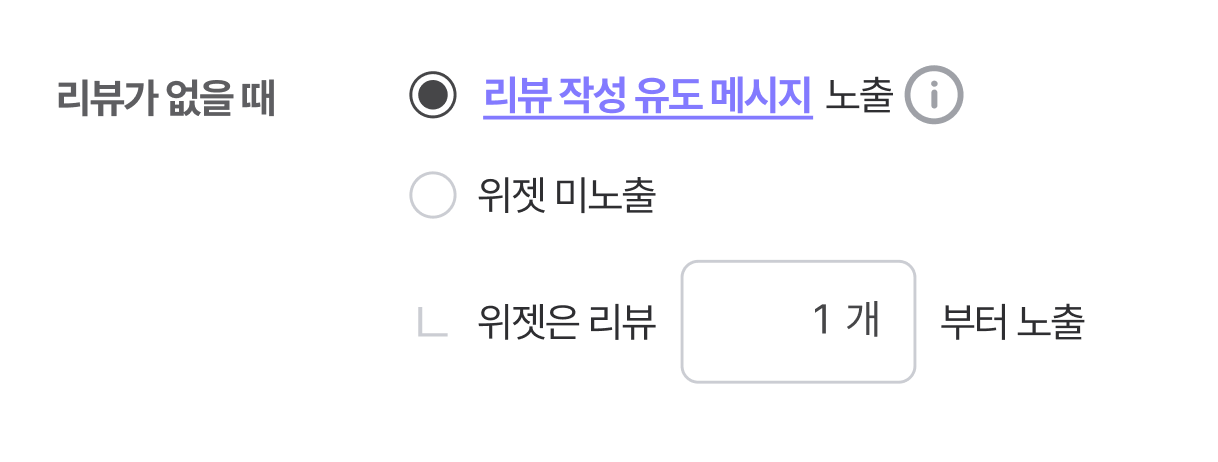Show the tooltip via the circled i icon

(933, 96)
